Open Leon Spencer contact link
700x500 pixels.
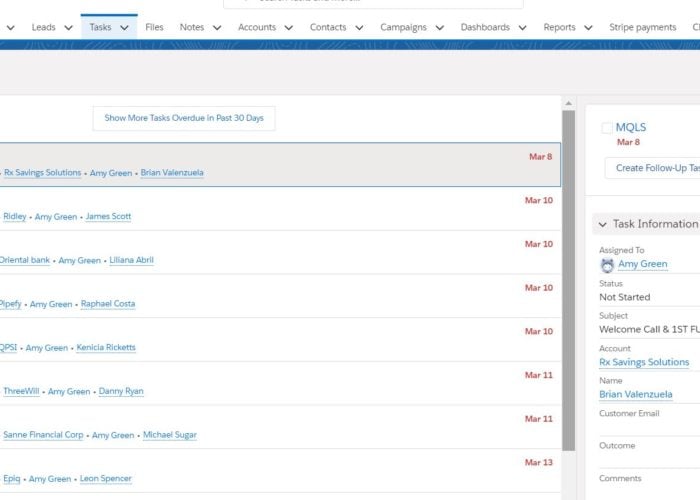106,479
